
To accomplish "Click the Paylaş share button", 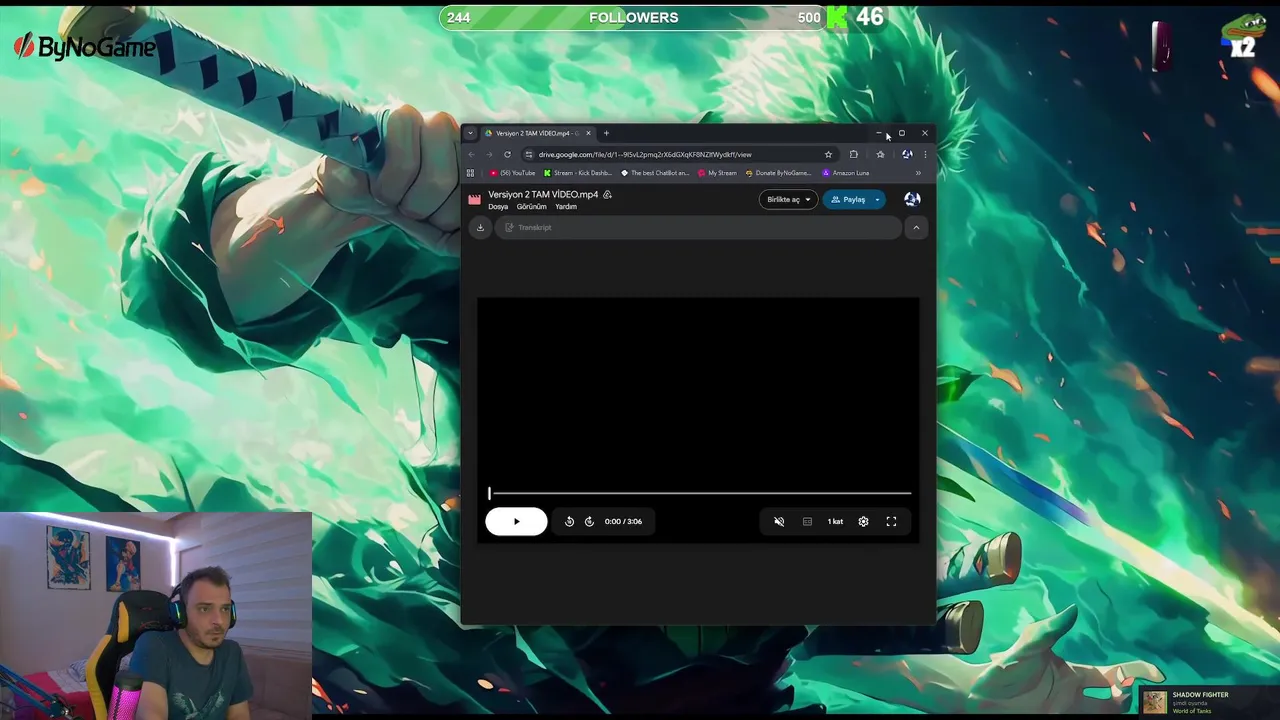I will click(x=848, y=199).
